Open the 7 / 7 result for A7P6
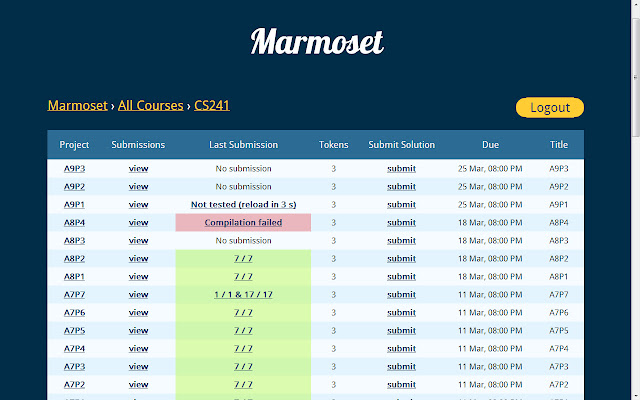The height and width of the screenshot is (400, 640). [x=243, y=312]
